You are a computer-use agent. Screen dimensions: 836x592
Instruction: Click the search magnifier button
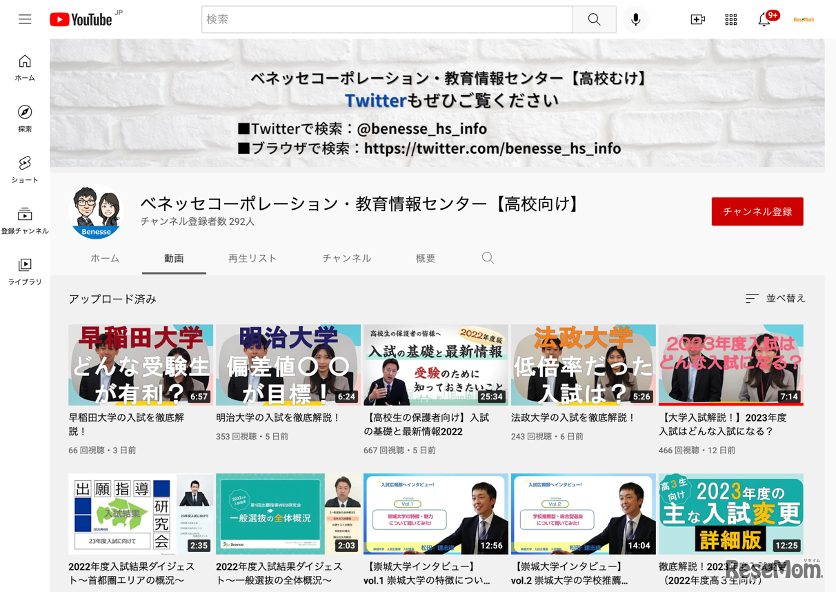pyautogui.click(x=594, y=19)
